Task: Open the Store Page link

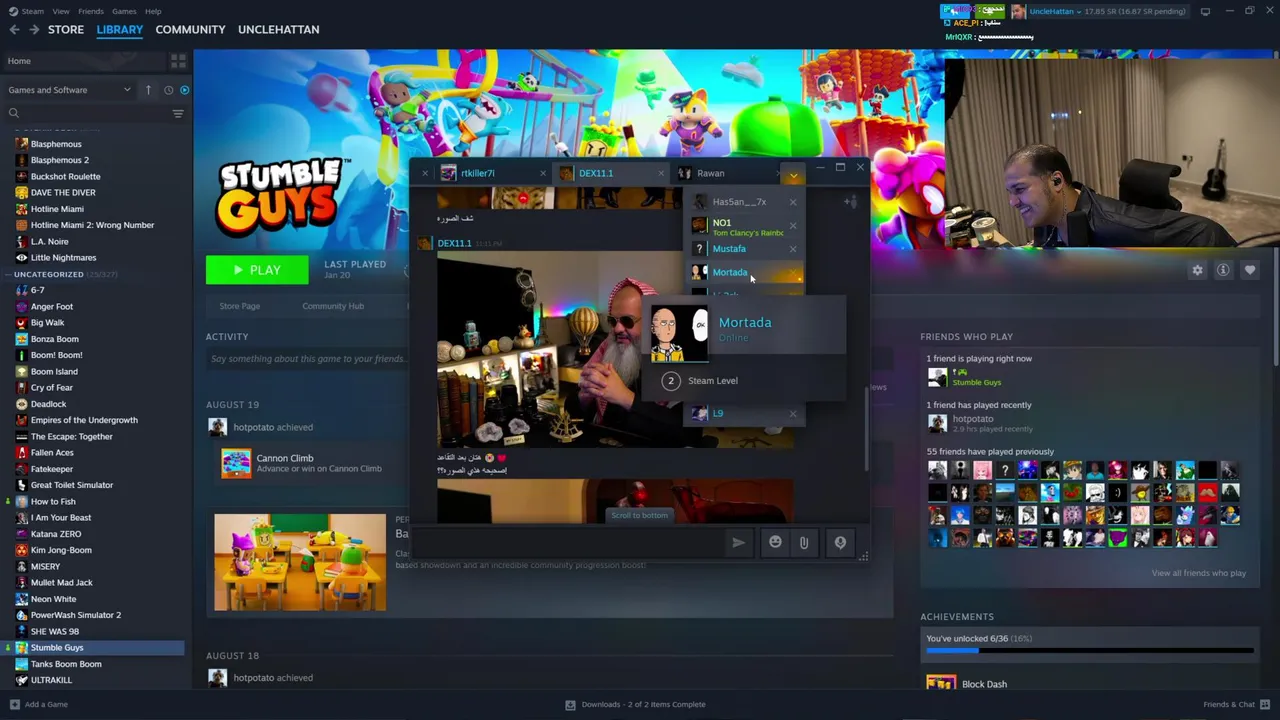Action: tap(239, 306)
